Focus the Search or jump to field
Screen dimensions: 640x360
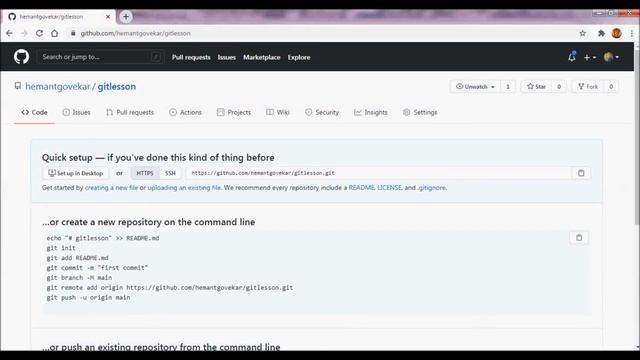100,57
